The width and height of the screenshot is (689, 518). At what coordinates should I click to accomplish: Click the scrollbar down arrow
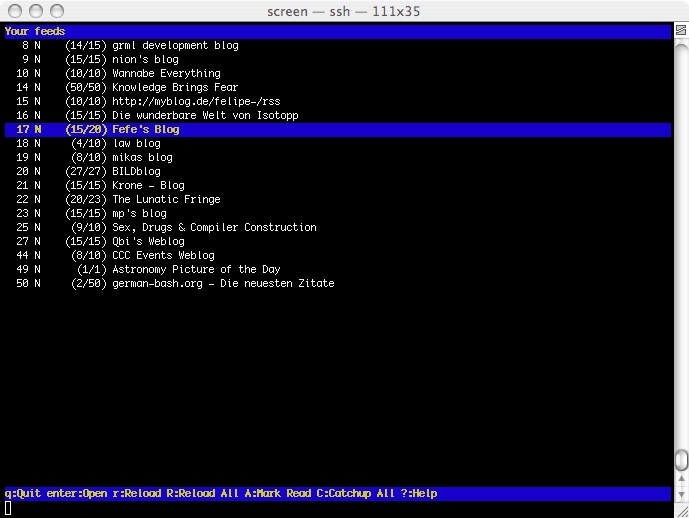681,494
